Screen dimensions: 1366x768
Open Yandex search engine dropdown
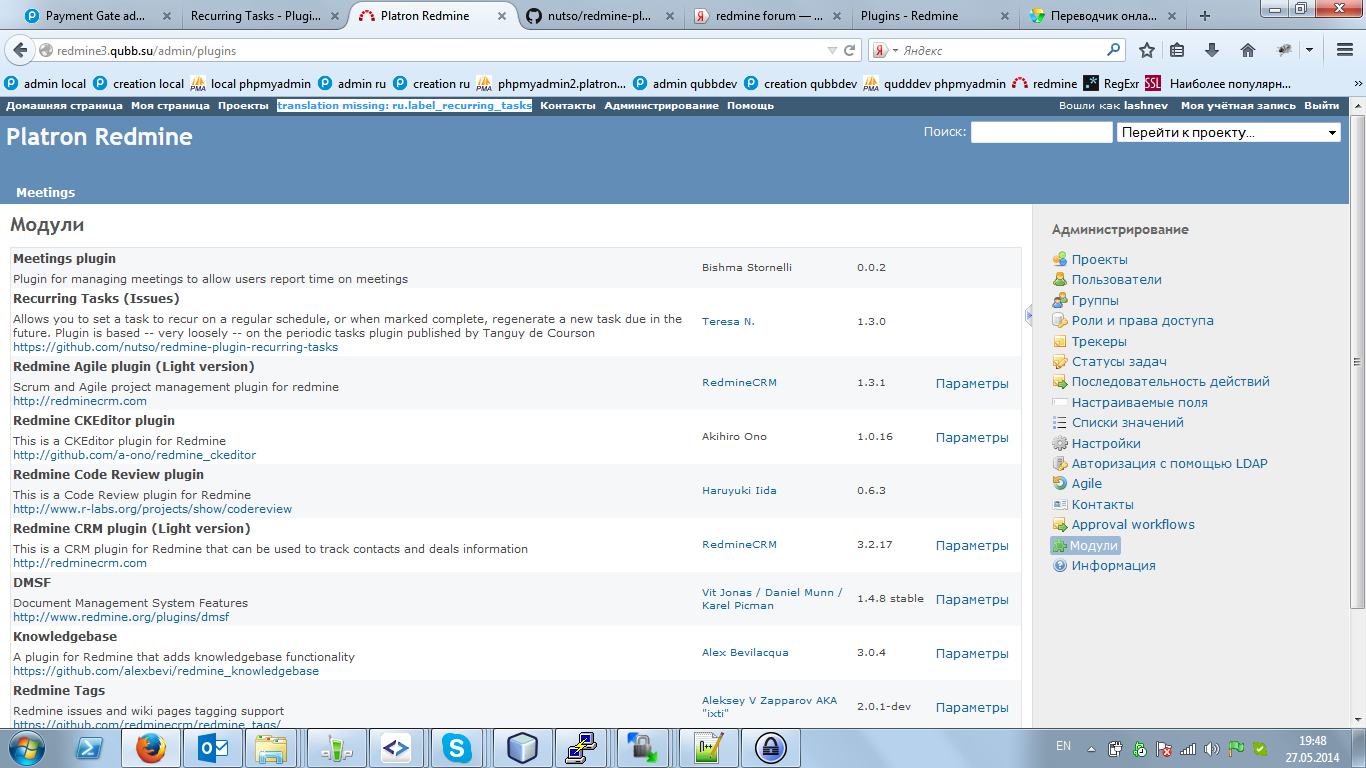pyautogui.click(x=885, y=50)
